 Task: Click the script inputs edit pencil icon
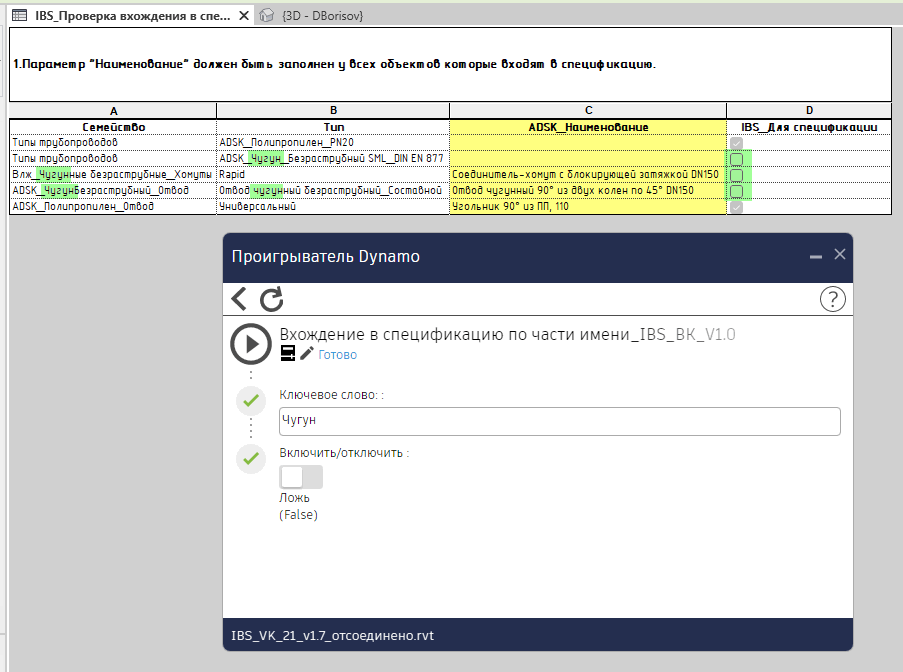307,354
